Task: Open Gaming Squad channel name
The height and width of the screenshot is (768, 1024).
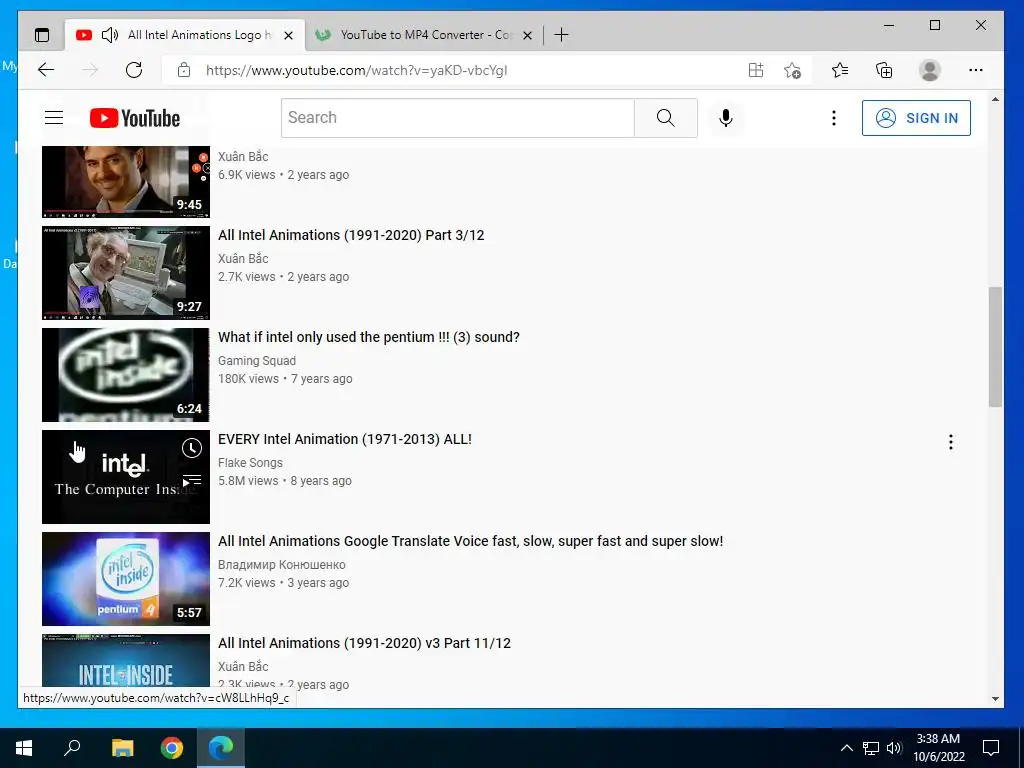Action: (x=257, y=360)
